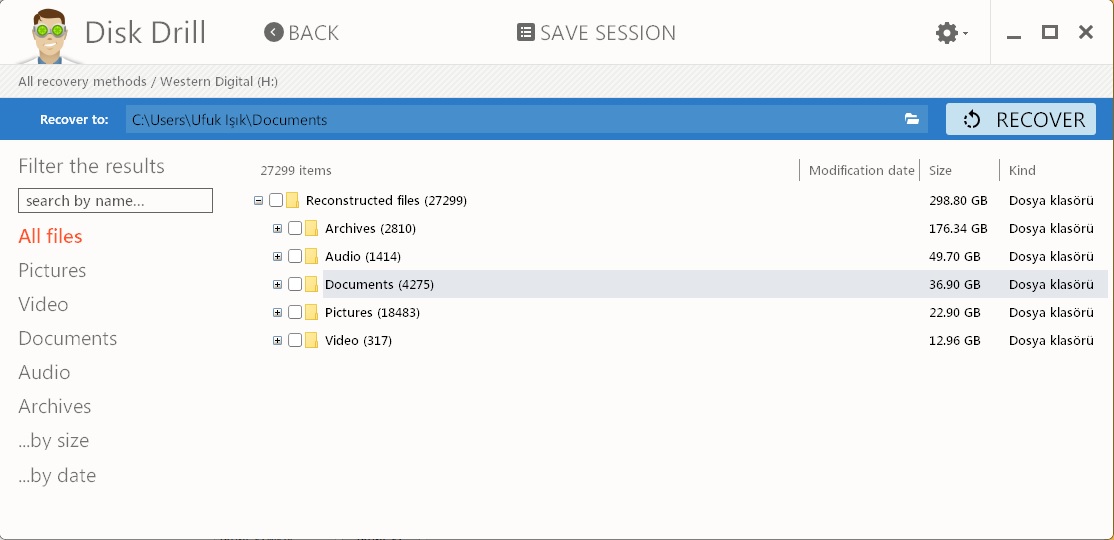
Task: Check the Documents (4275) checkbox
Action: (295, 284)
